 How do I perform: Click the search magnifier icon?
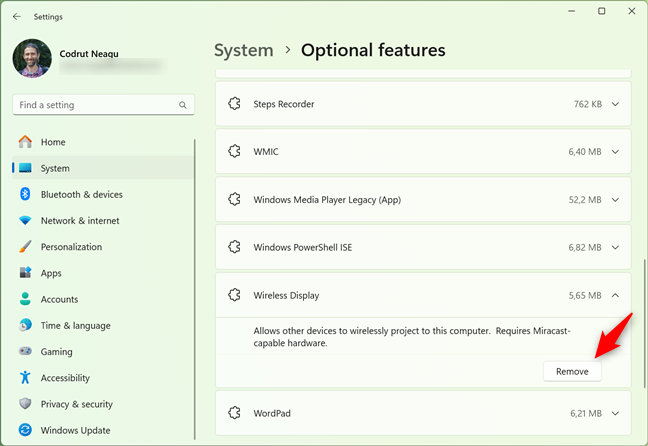pyautogui.click(x=183, y=105)
